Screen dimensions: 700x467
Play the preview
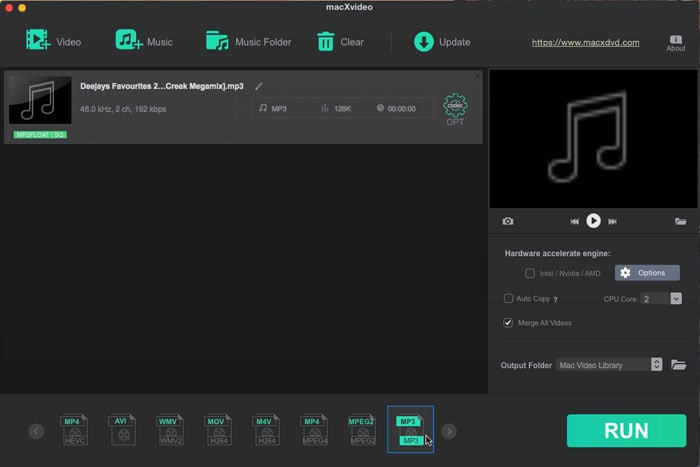click(x=593, y=221)
